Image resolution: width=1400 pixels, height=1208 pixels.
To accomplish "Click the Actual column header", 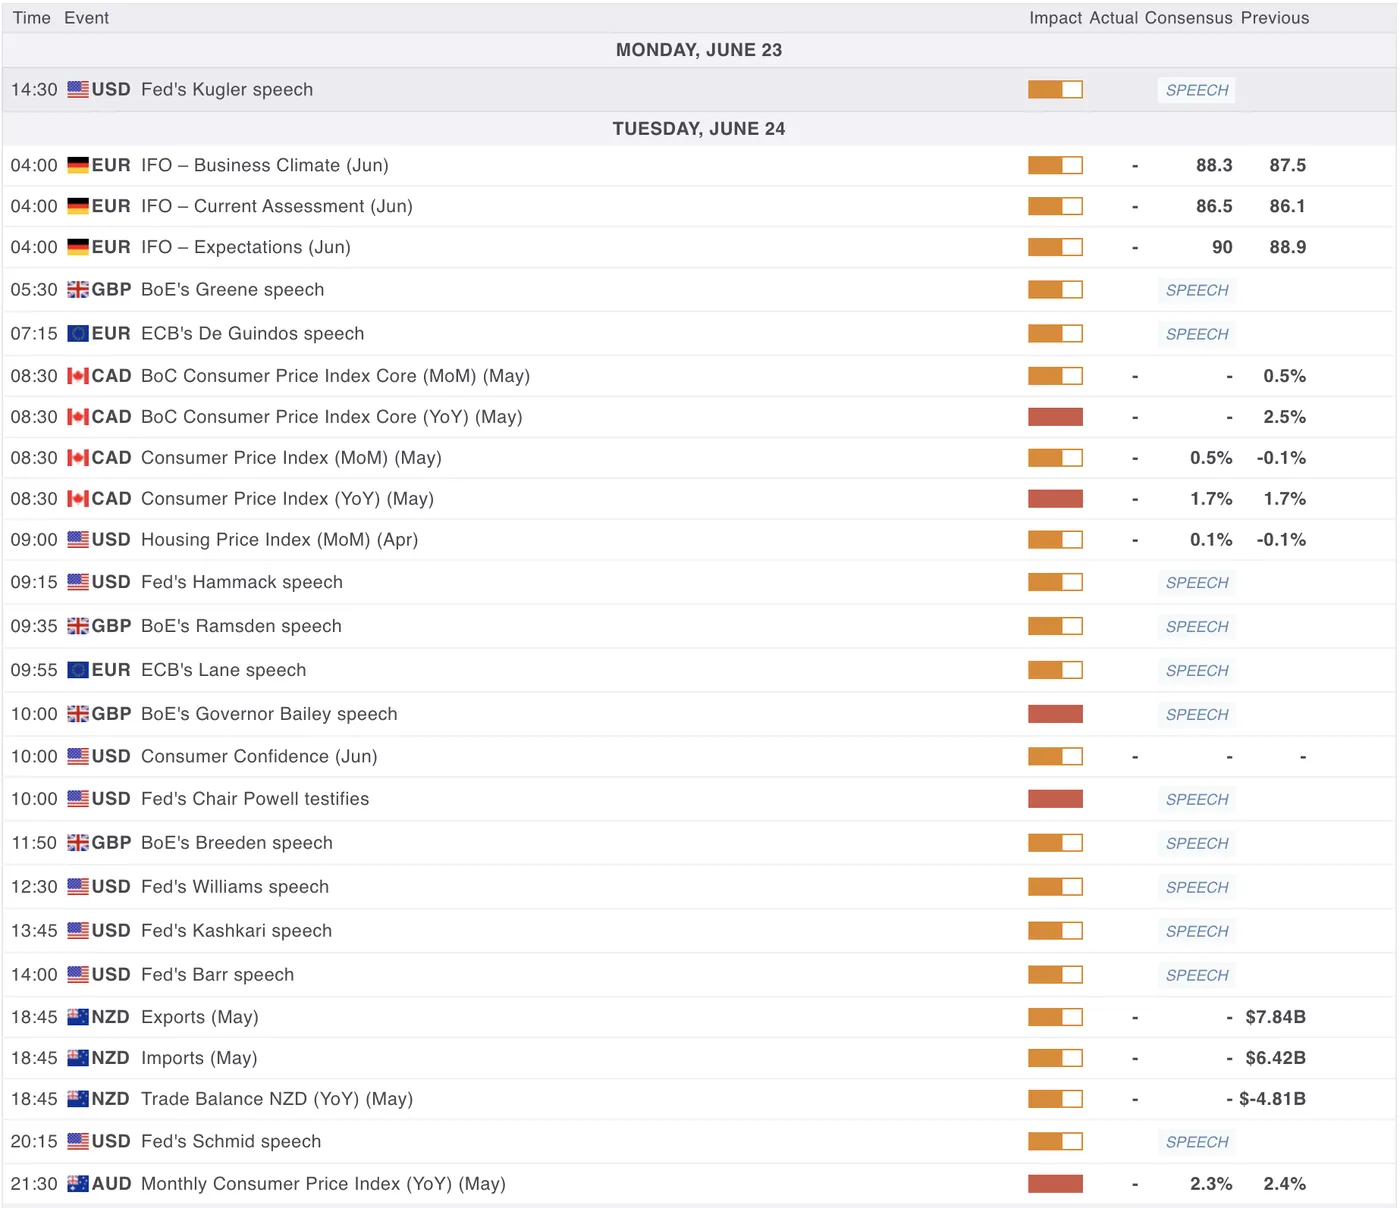I will point(1114,18).
